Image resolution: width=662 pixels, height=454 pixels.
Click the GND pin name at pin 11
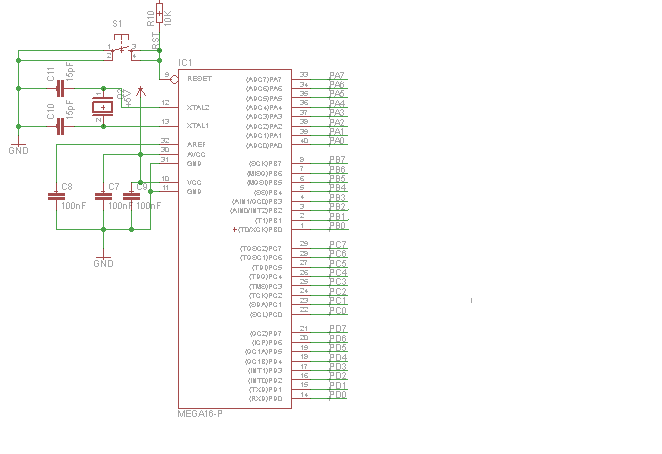coord(194,192)
